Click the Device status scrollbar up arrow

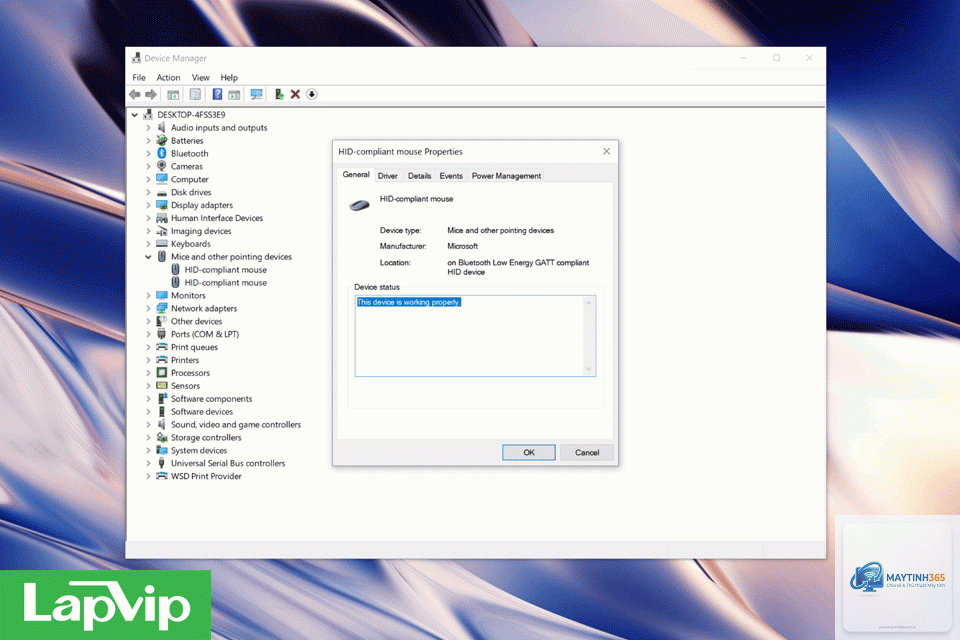[588, 303]
